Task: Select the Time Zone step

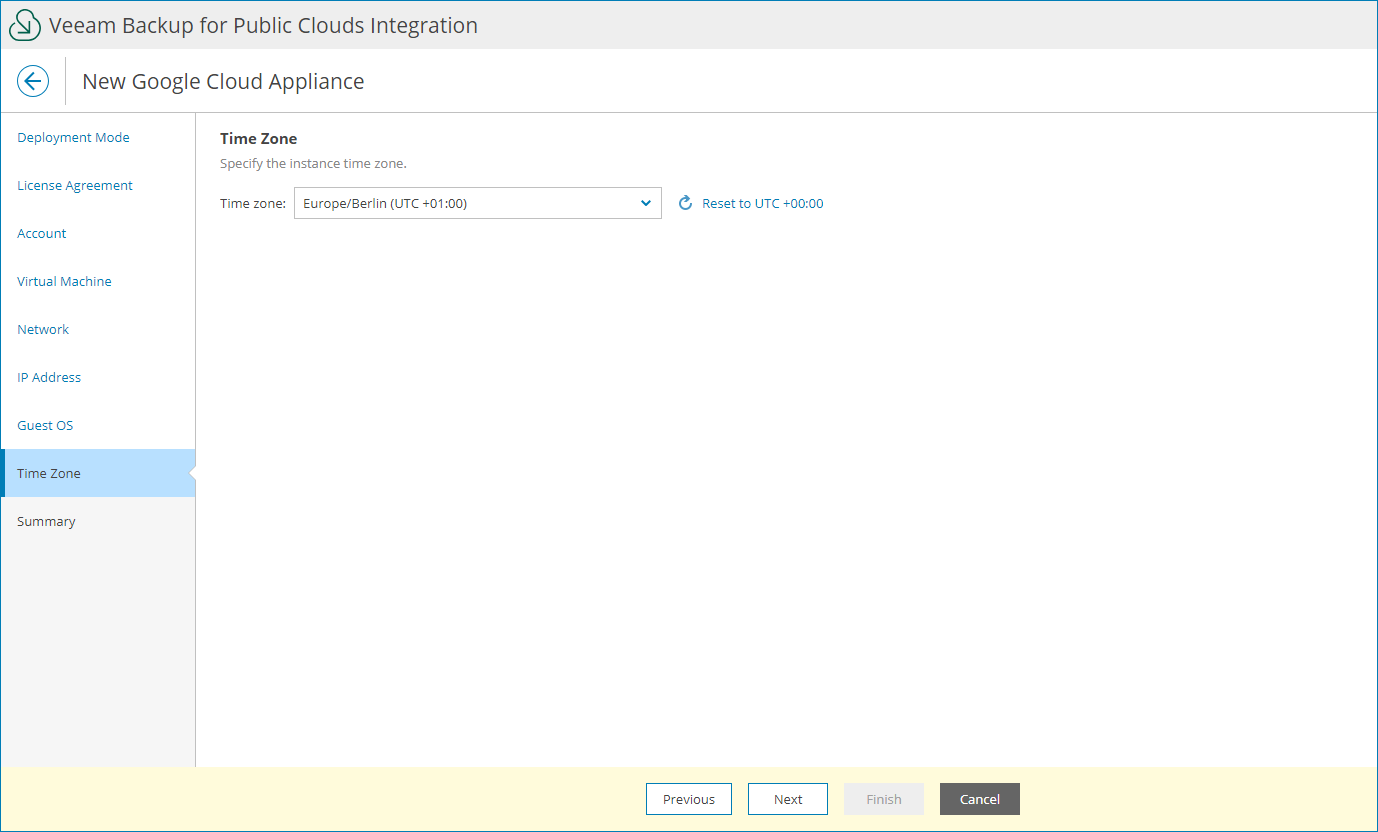Action: coord(49,473)
